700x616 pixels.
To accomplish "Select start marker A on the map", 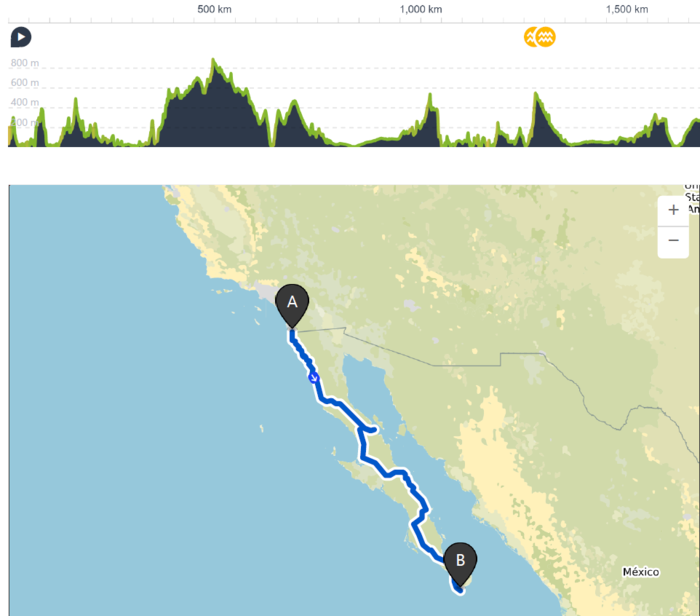I will (x=292, y=303).
